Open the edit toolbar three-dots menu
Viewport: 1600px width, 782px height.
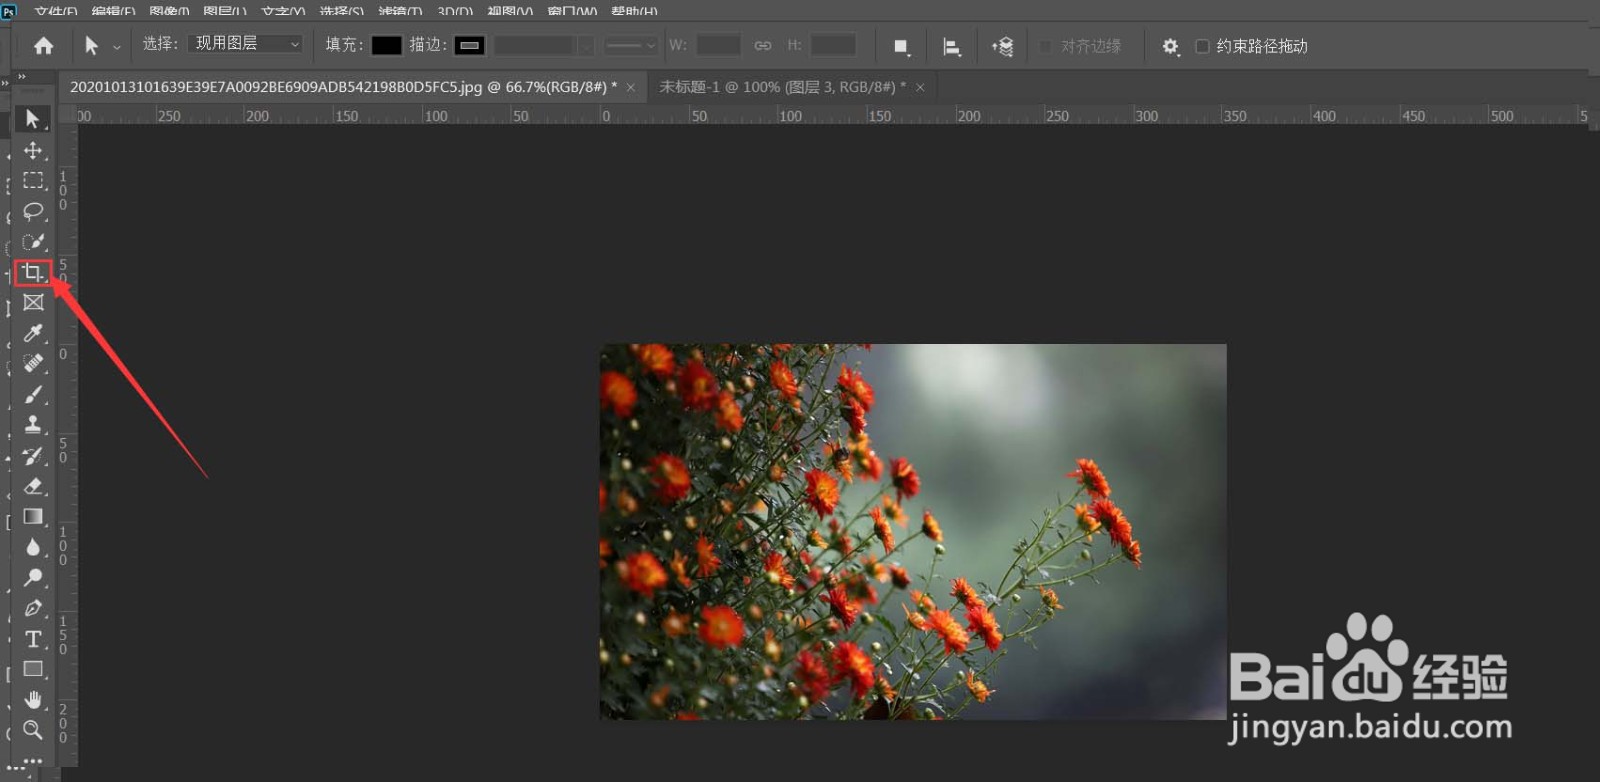pyautogui.click(x=32, y=762)
